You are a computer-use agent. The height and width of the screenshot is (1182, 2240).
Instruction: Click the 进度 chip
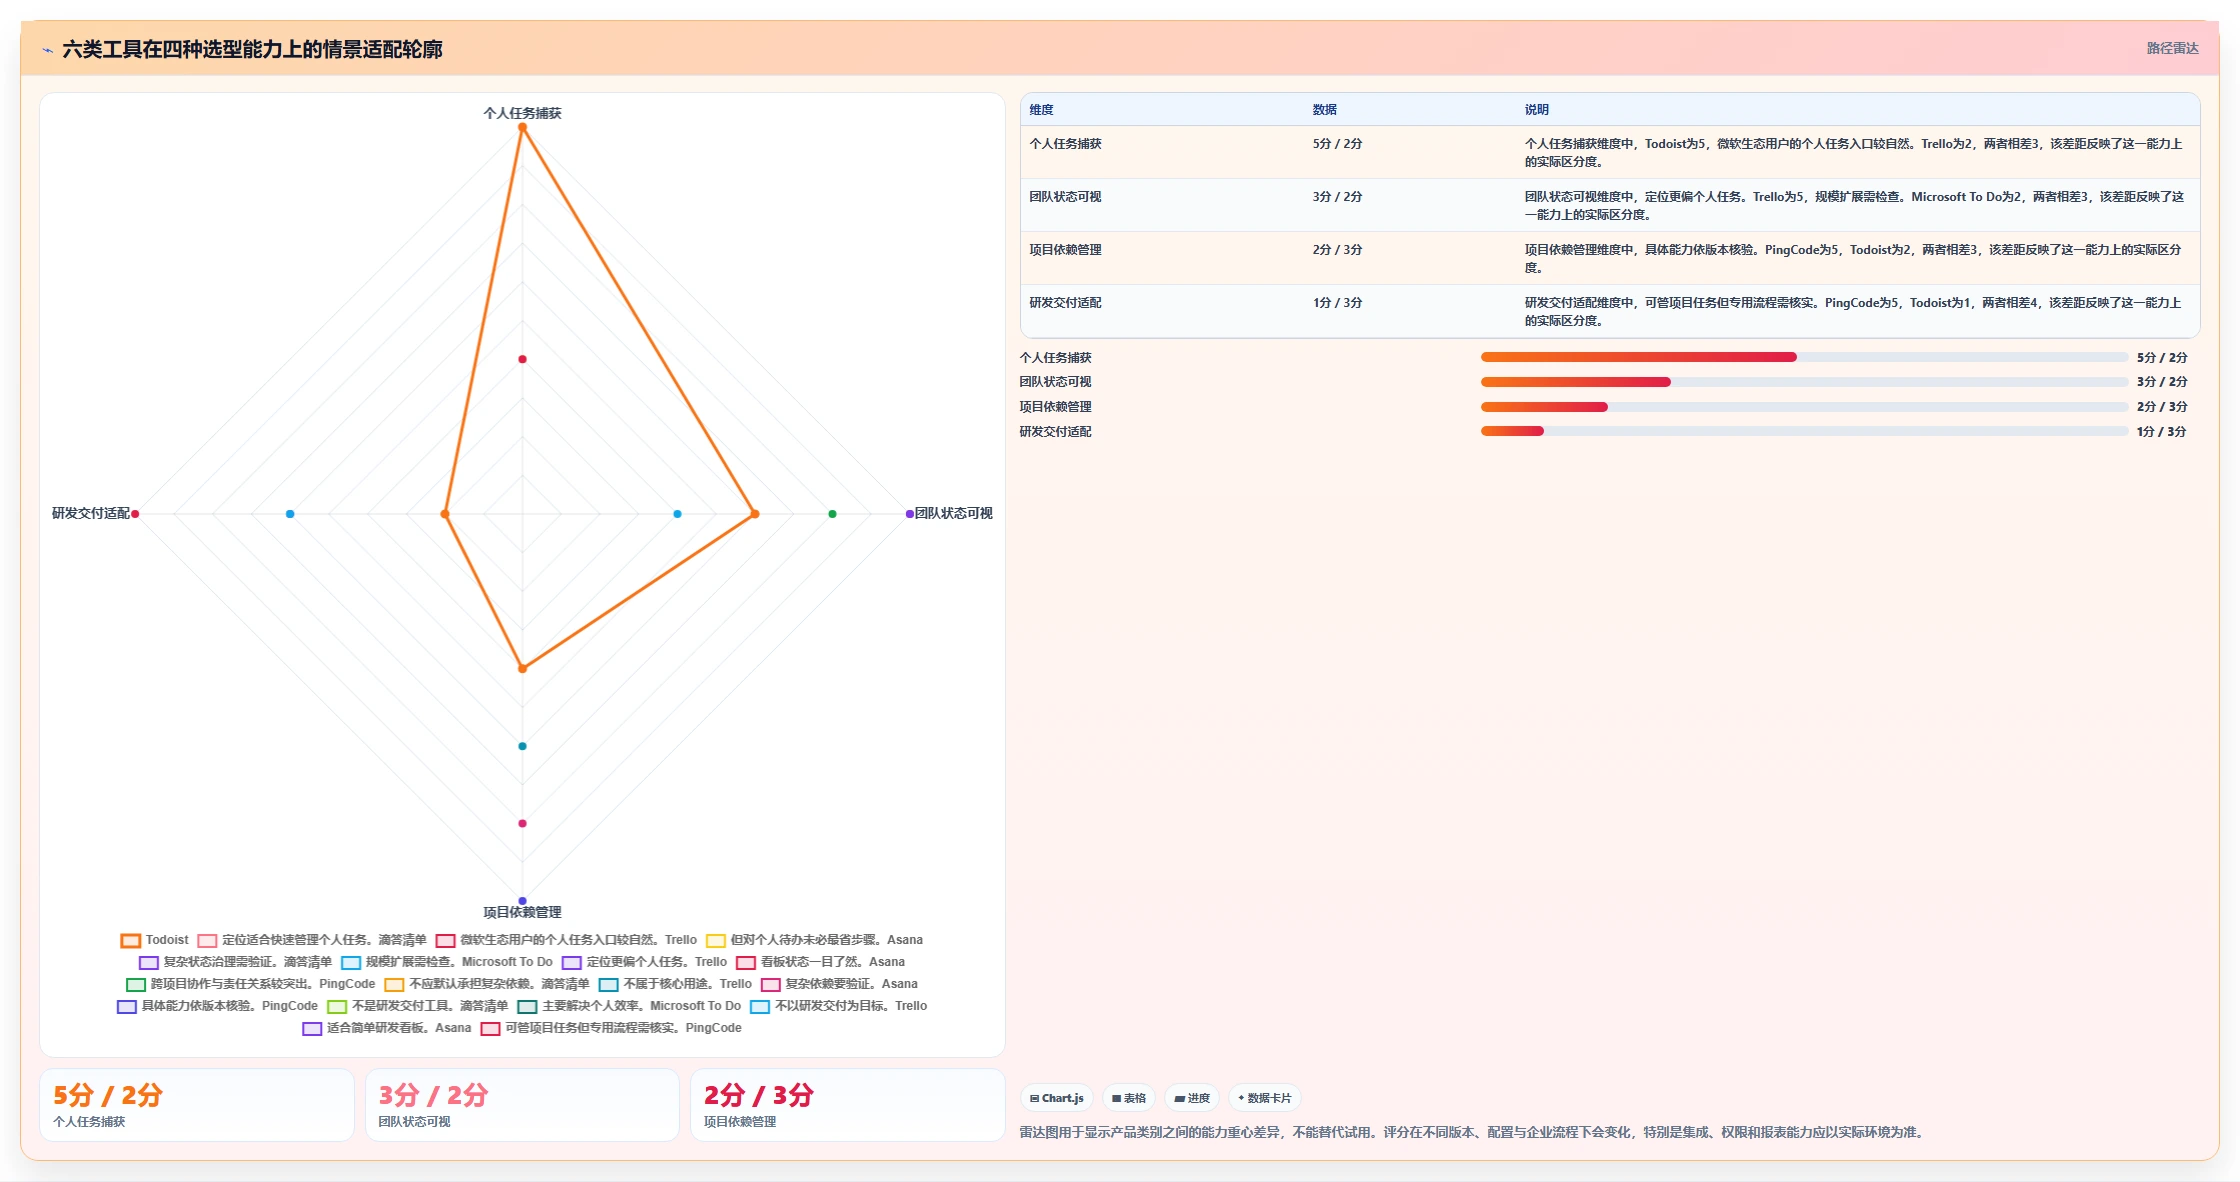pyautogui.click(x=1192, y=1098)
